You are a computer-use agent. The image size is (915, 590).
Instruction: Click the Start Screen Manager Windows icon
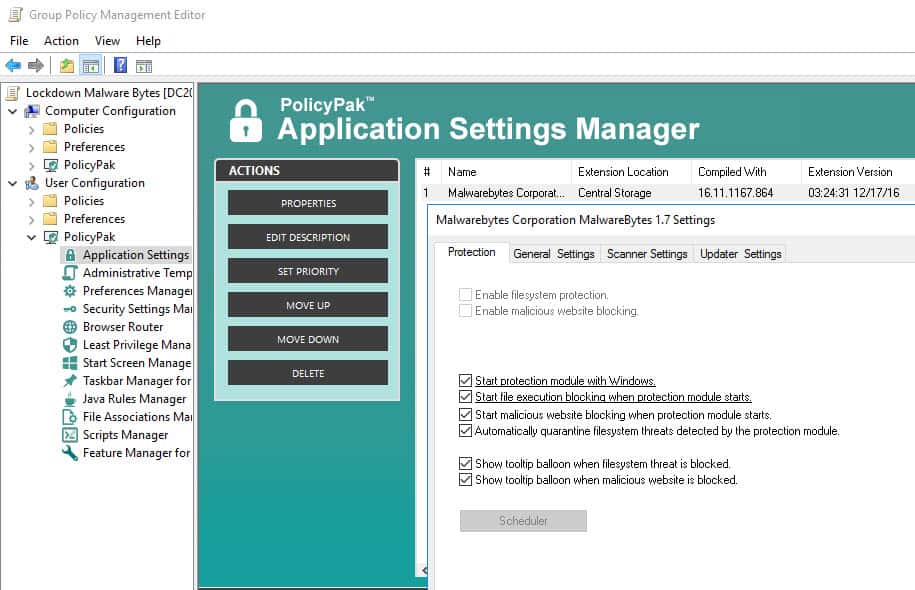pyautogui.click(x=70, y=363)
